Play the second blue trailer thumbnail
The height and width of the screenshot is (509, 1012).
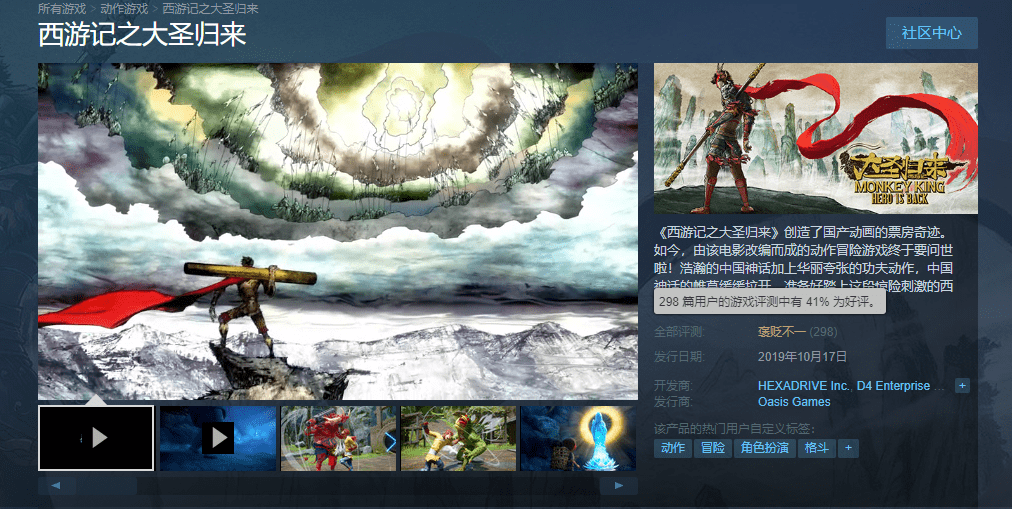tap(218, 438)
